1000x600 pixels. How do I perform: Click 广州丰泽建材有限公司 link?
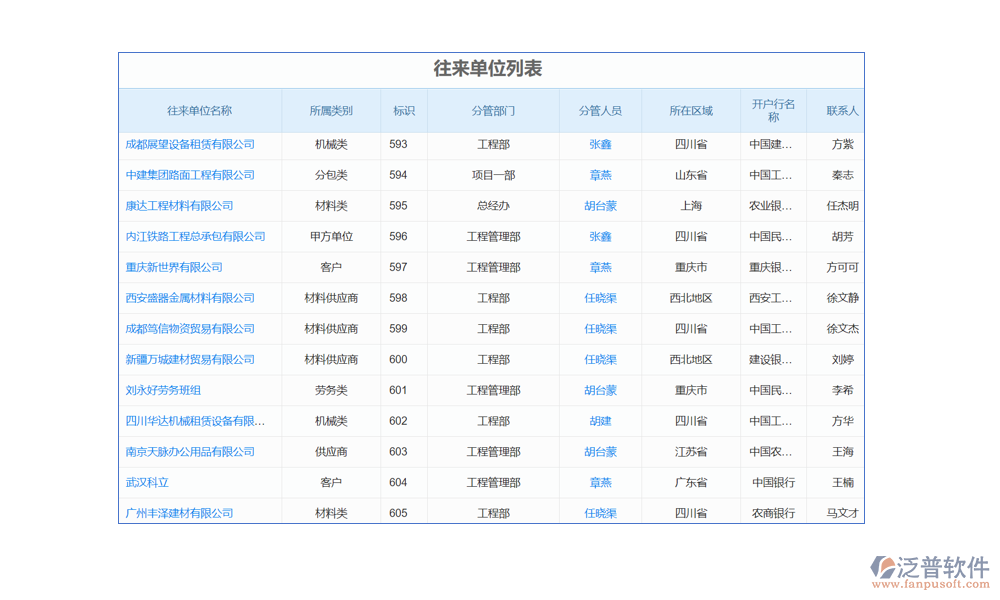click(x=179, y=513)
